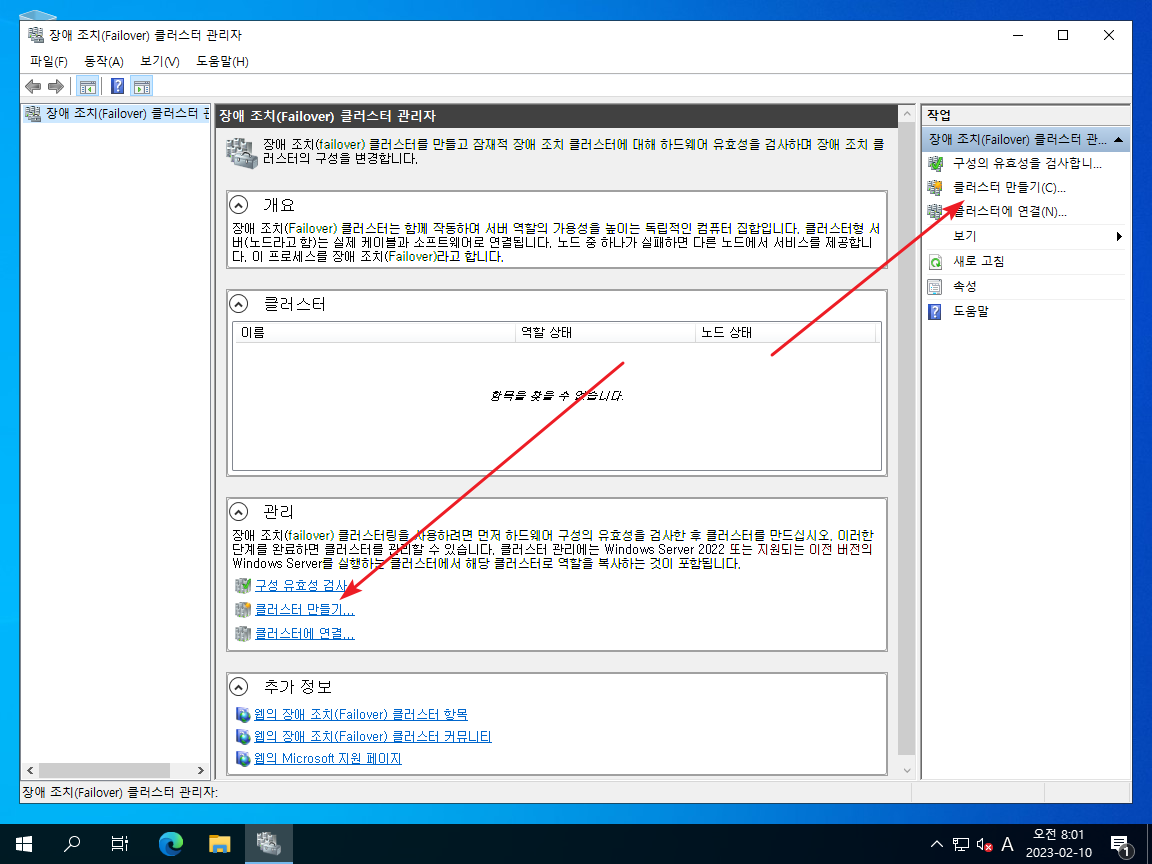1152x864 pixels.
Task: Click globe icon beside 클러스터 커뮤니티 link
Action: point(243,736)
